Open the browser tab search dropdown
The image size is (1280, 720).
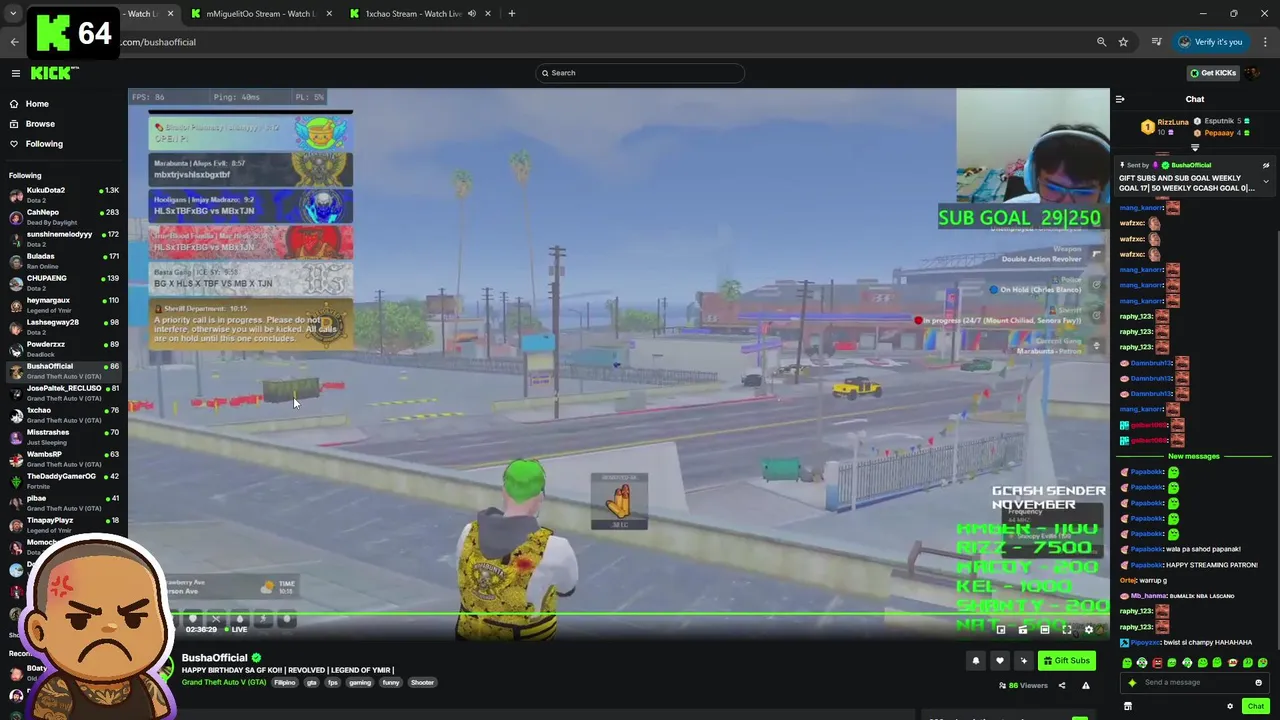(x=13, y=14)
